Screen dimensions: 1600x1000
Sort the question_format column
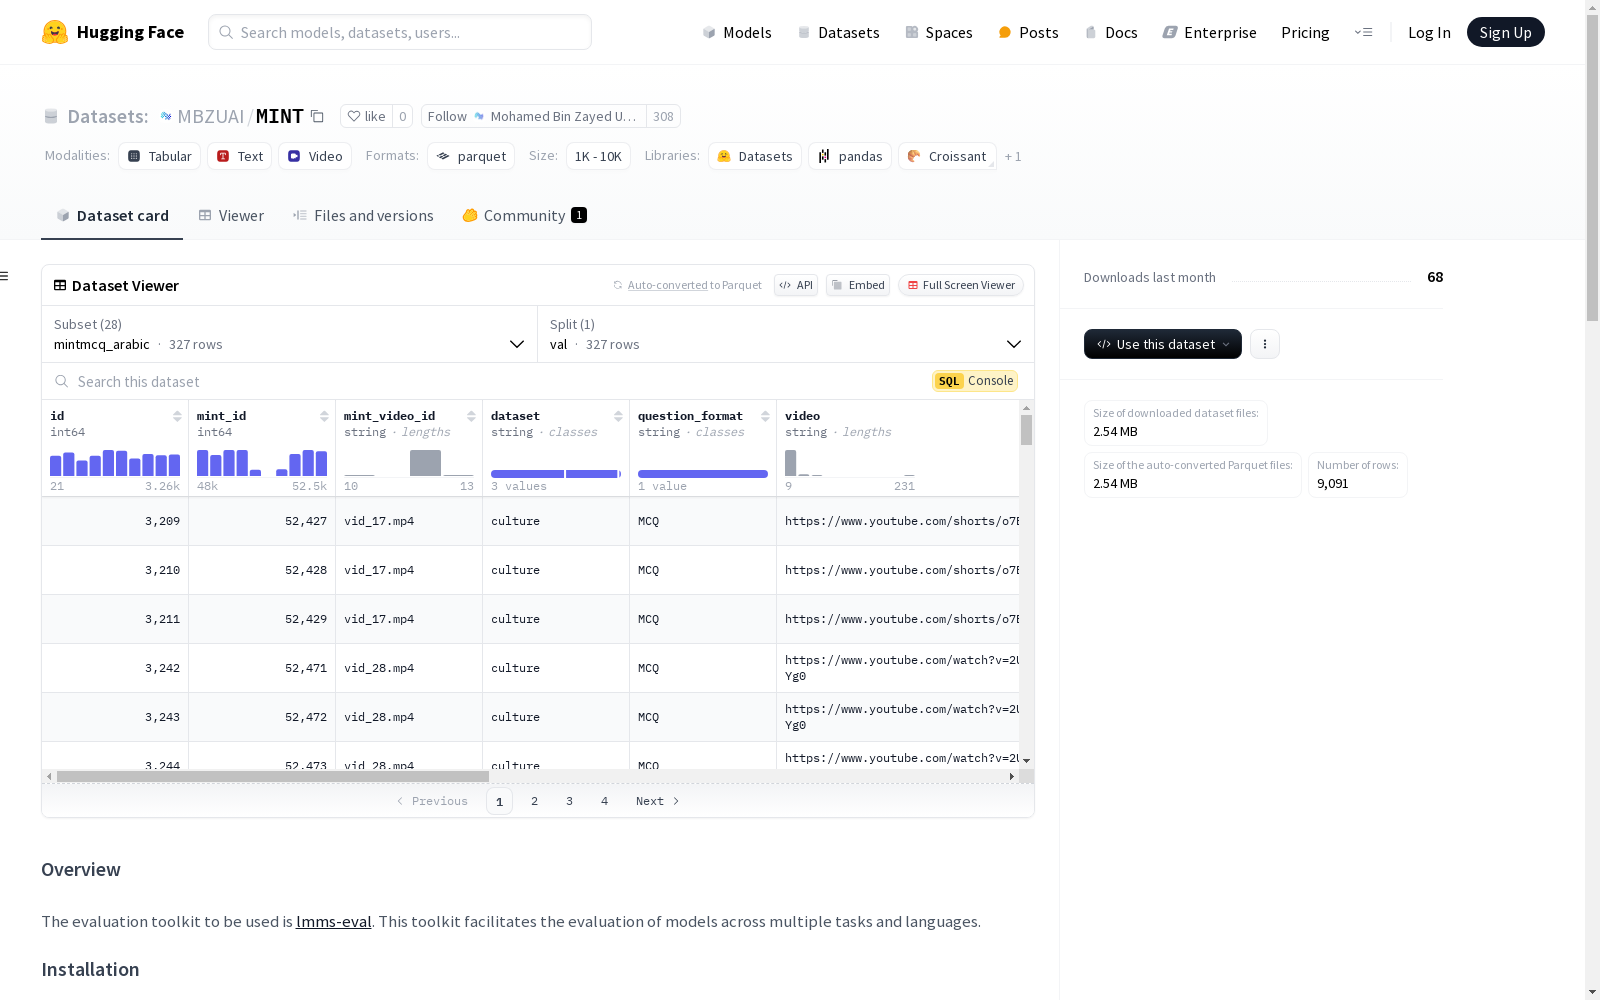coord(765,416)
